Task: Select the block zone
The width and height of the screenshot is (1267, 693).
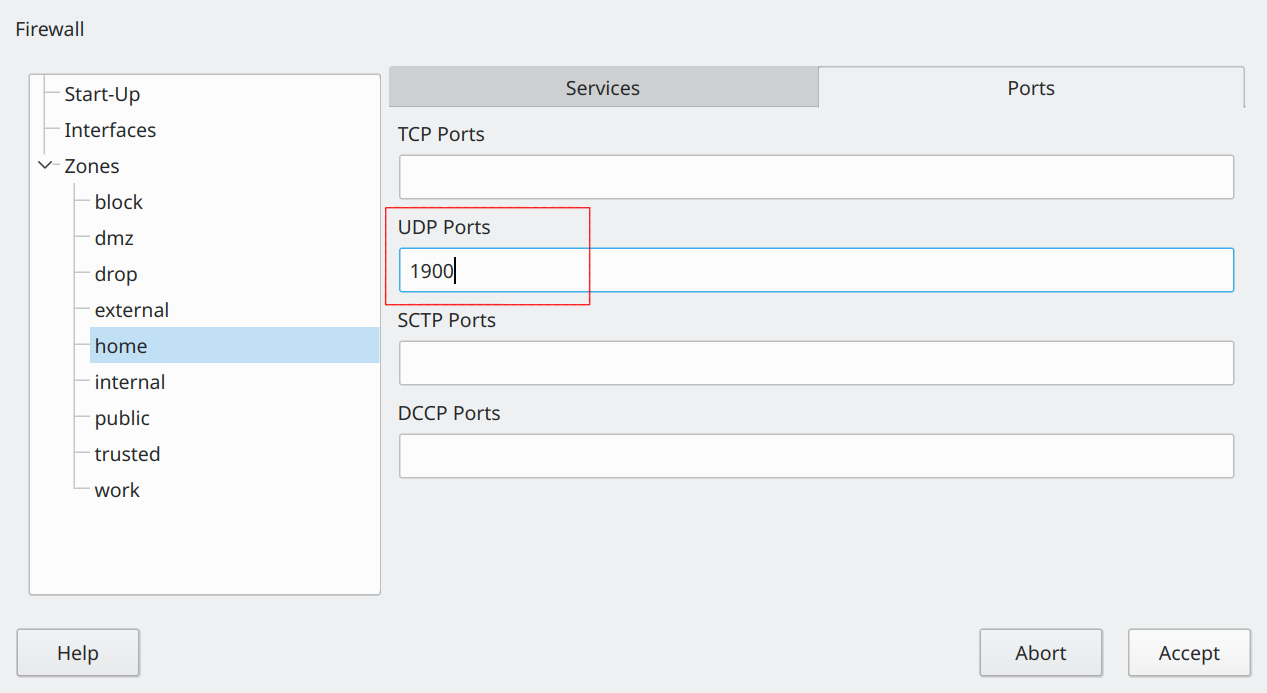Action: pyautogui.click(x=118, y=201)
